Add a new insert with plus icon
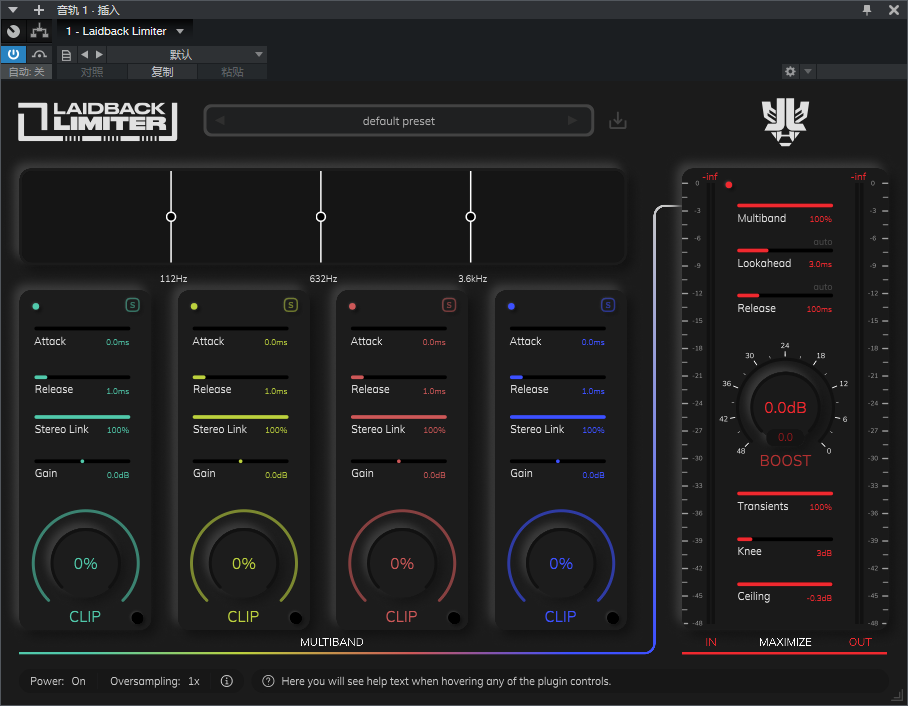 click(39, 10)
